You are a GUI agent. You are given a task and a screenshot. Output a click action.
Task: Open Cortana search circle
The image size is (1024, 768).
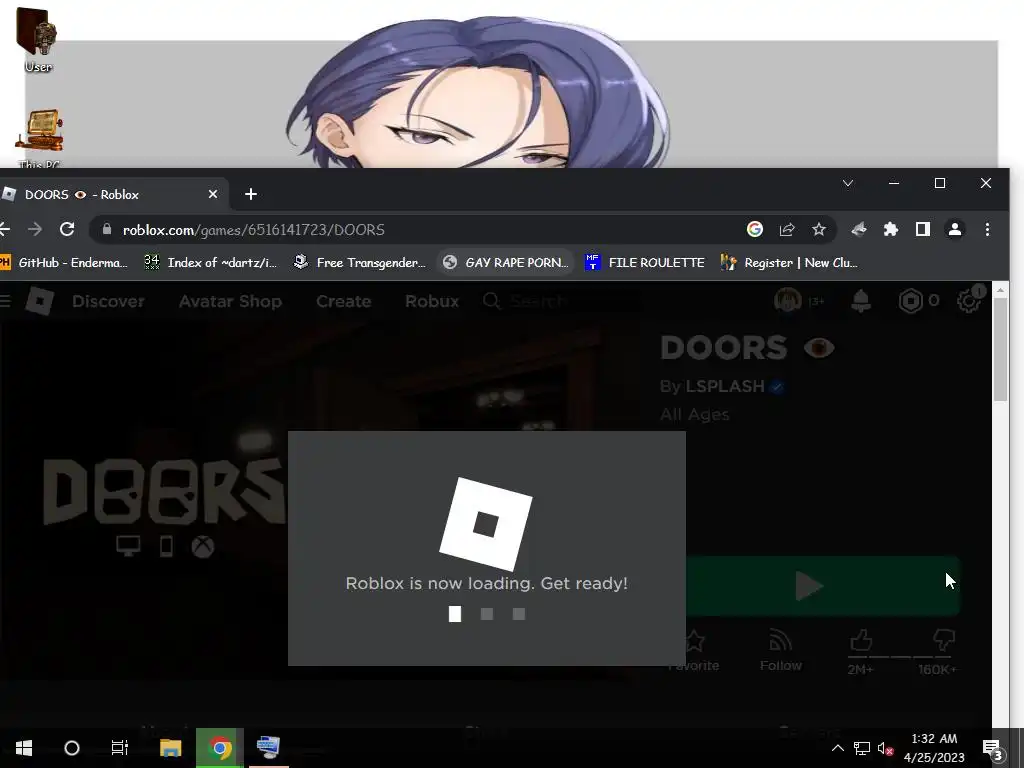[x=72, y=748]
